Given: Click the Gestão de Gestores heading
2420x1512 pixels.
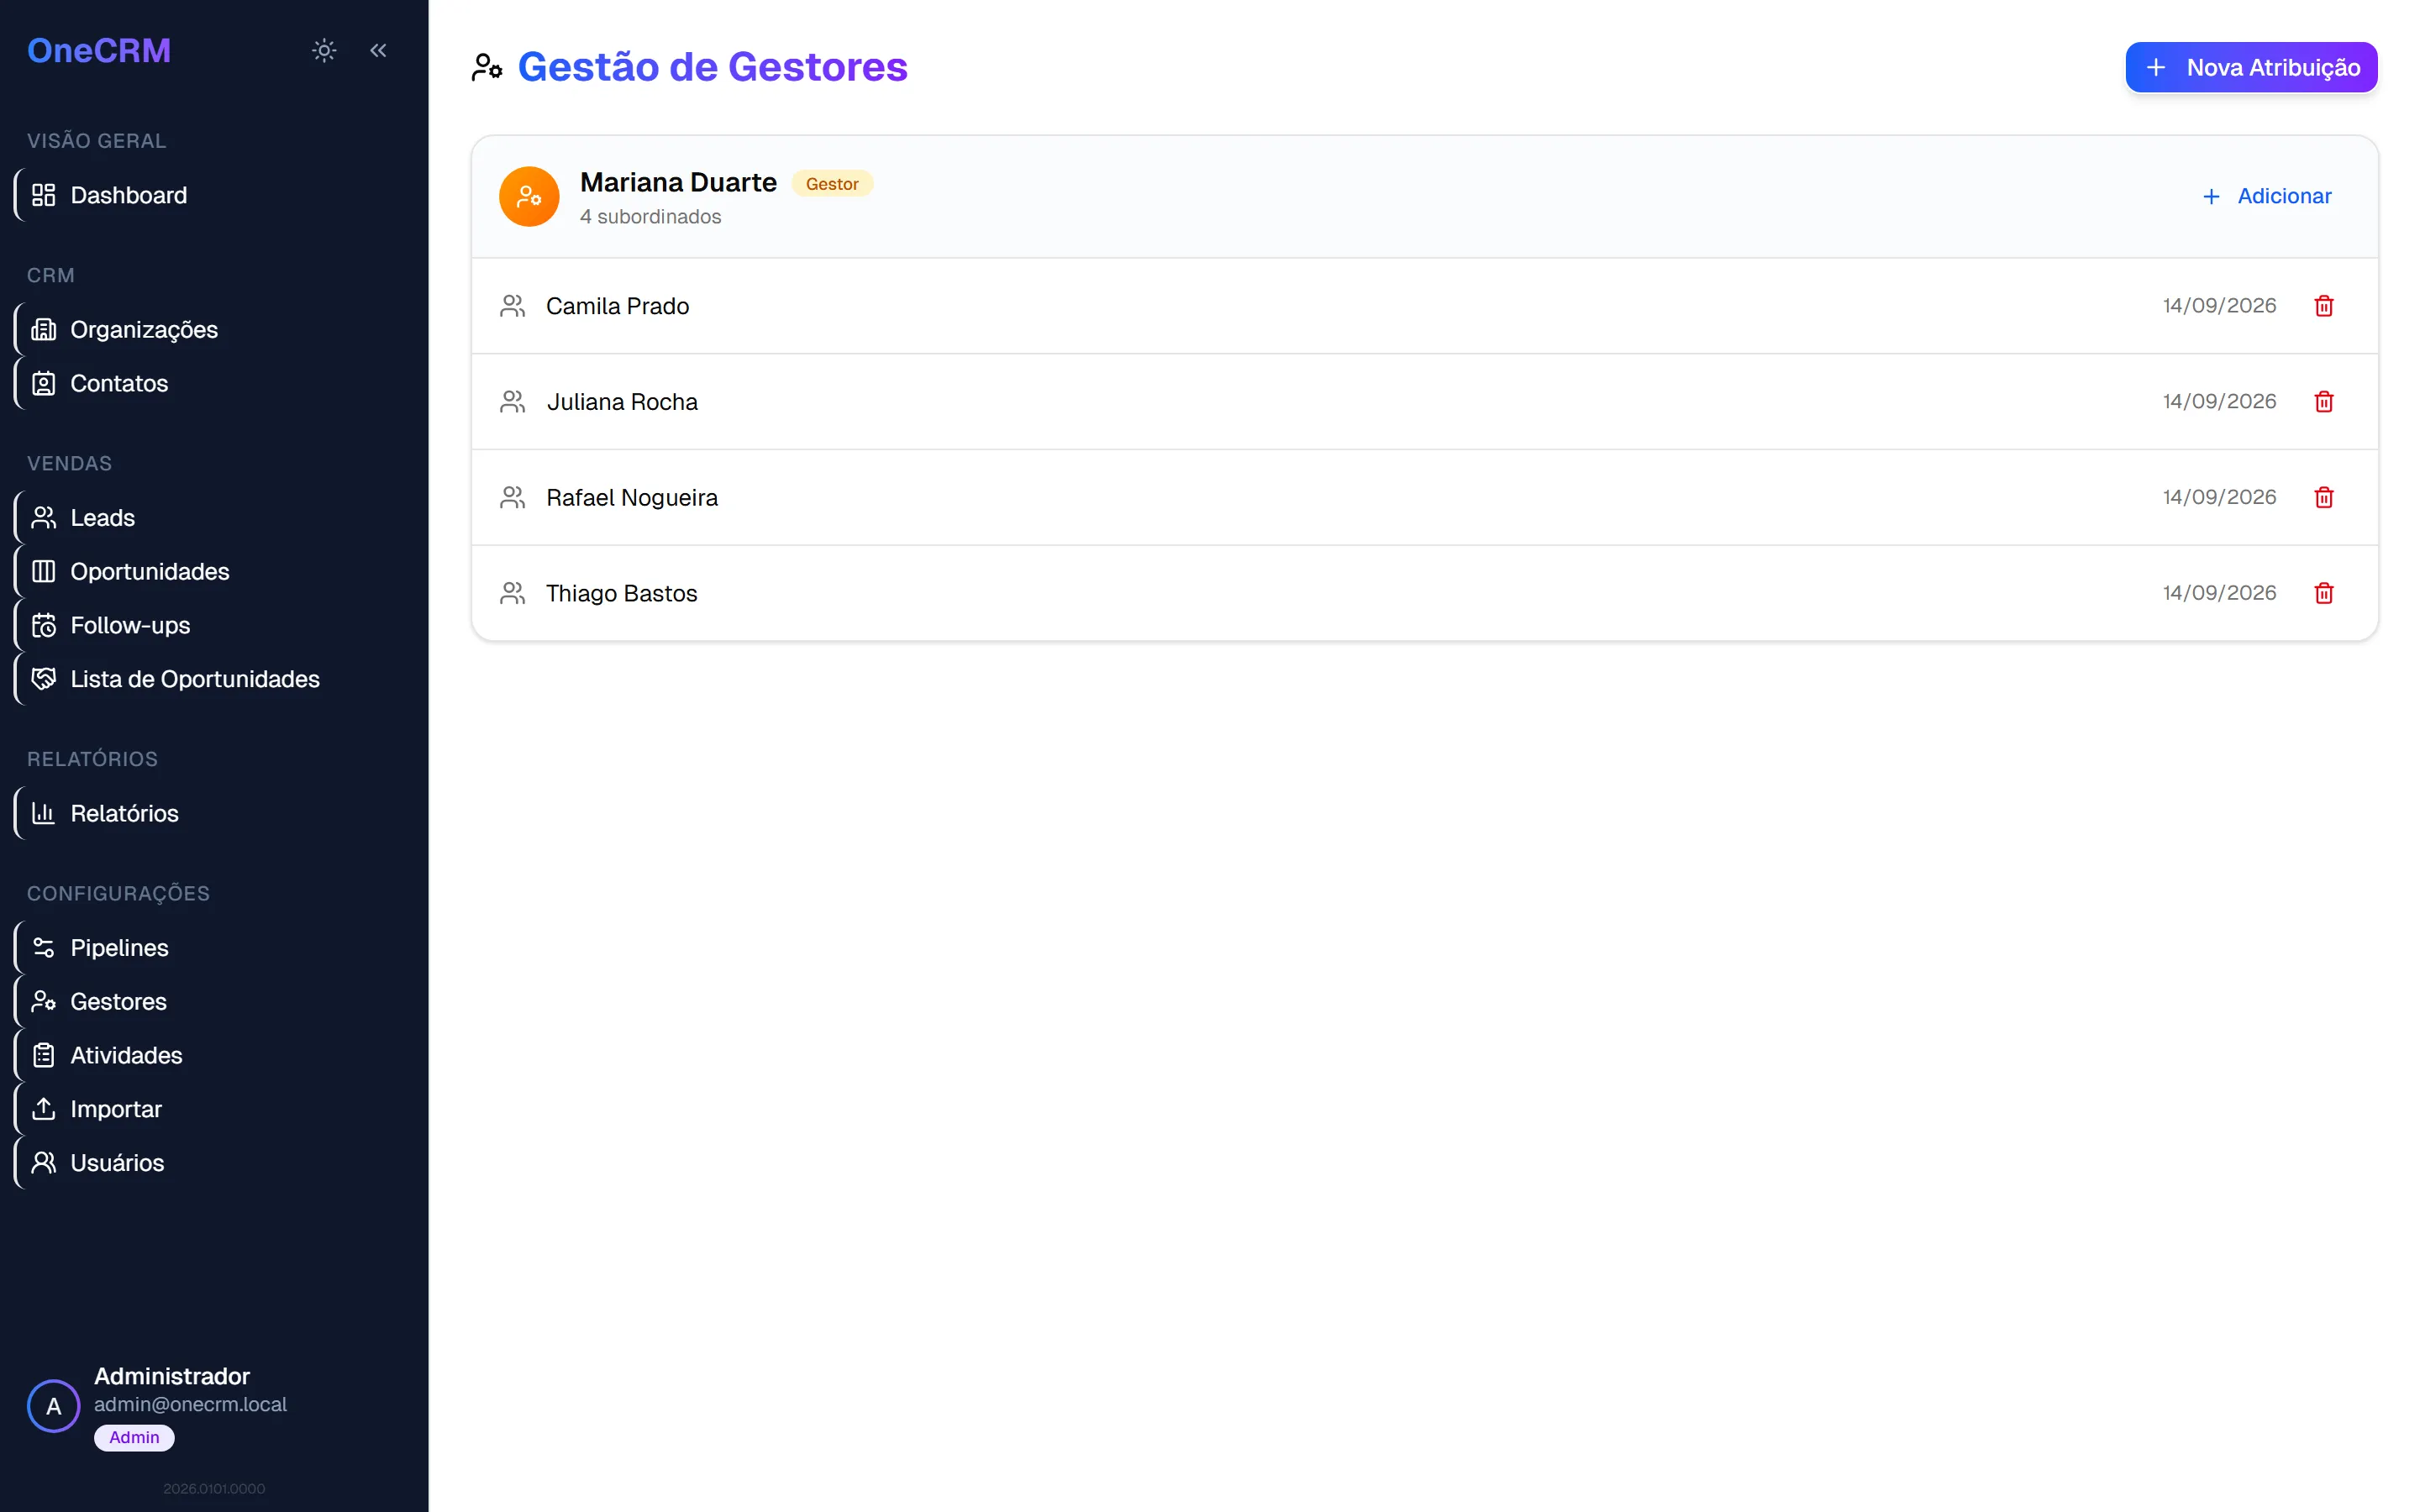Looking at the screenshot, I should tap(712, 67).
